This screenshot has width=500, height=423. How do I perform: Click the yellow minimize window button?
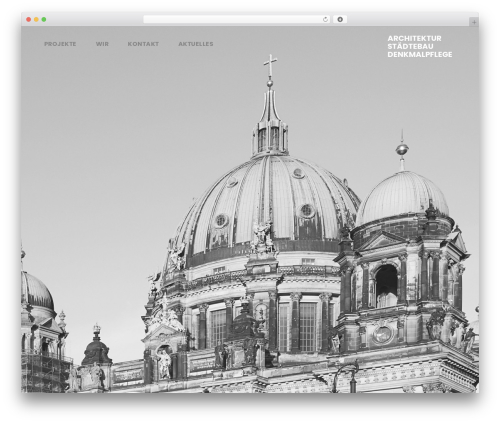36,20
